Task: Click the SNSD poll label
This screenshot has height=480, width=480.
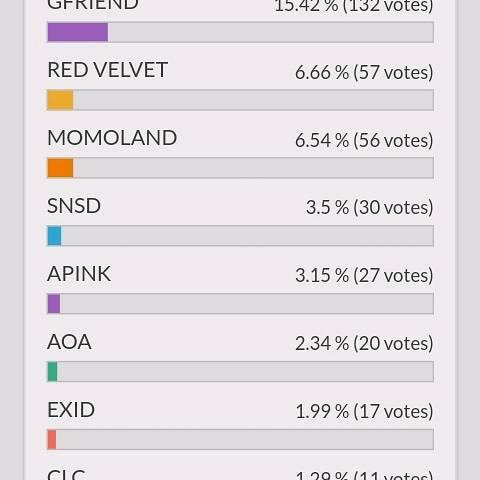Action: 74,206
